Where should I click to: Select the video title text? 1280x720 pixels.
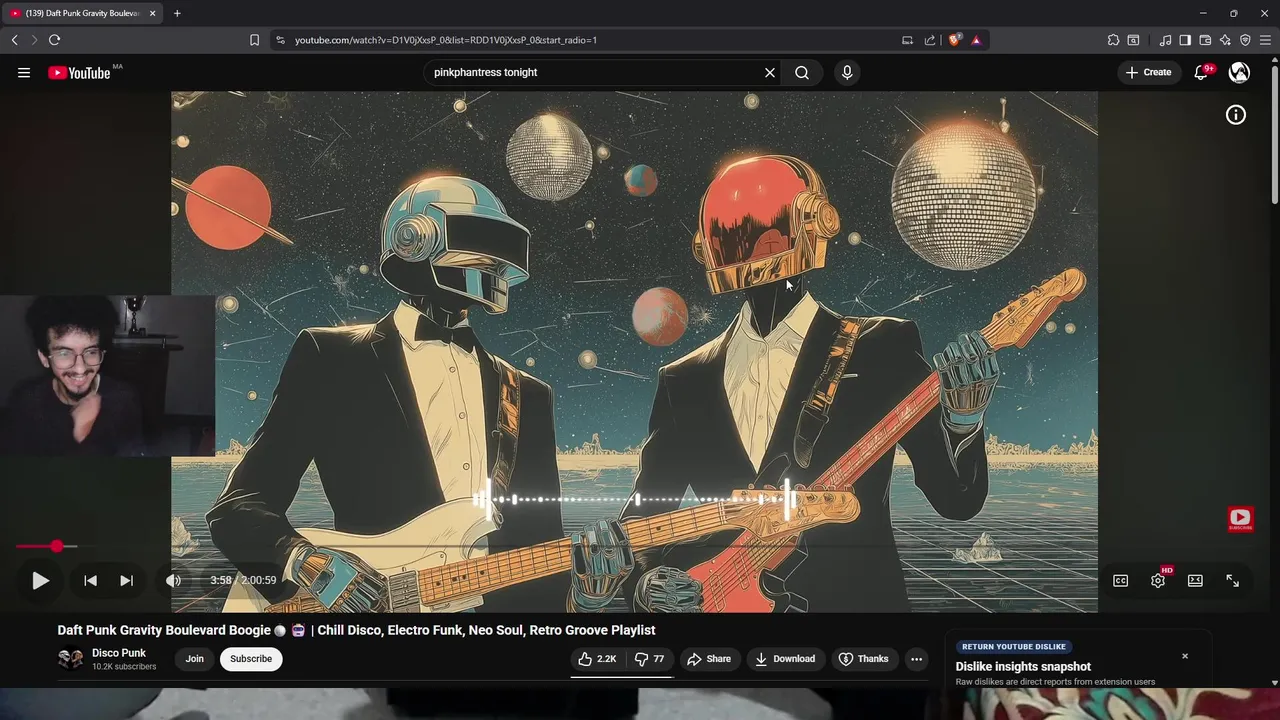coord(356,630)
